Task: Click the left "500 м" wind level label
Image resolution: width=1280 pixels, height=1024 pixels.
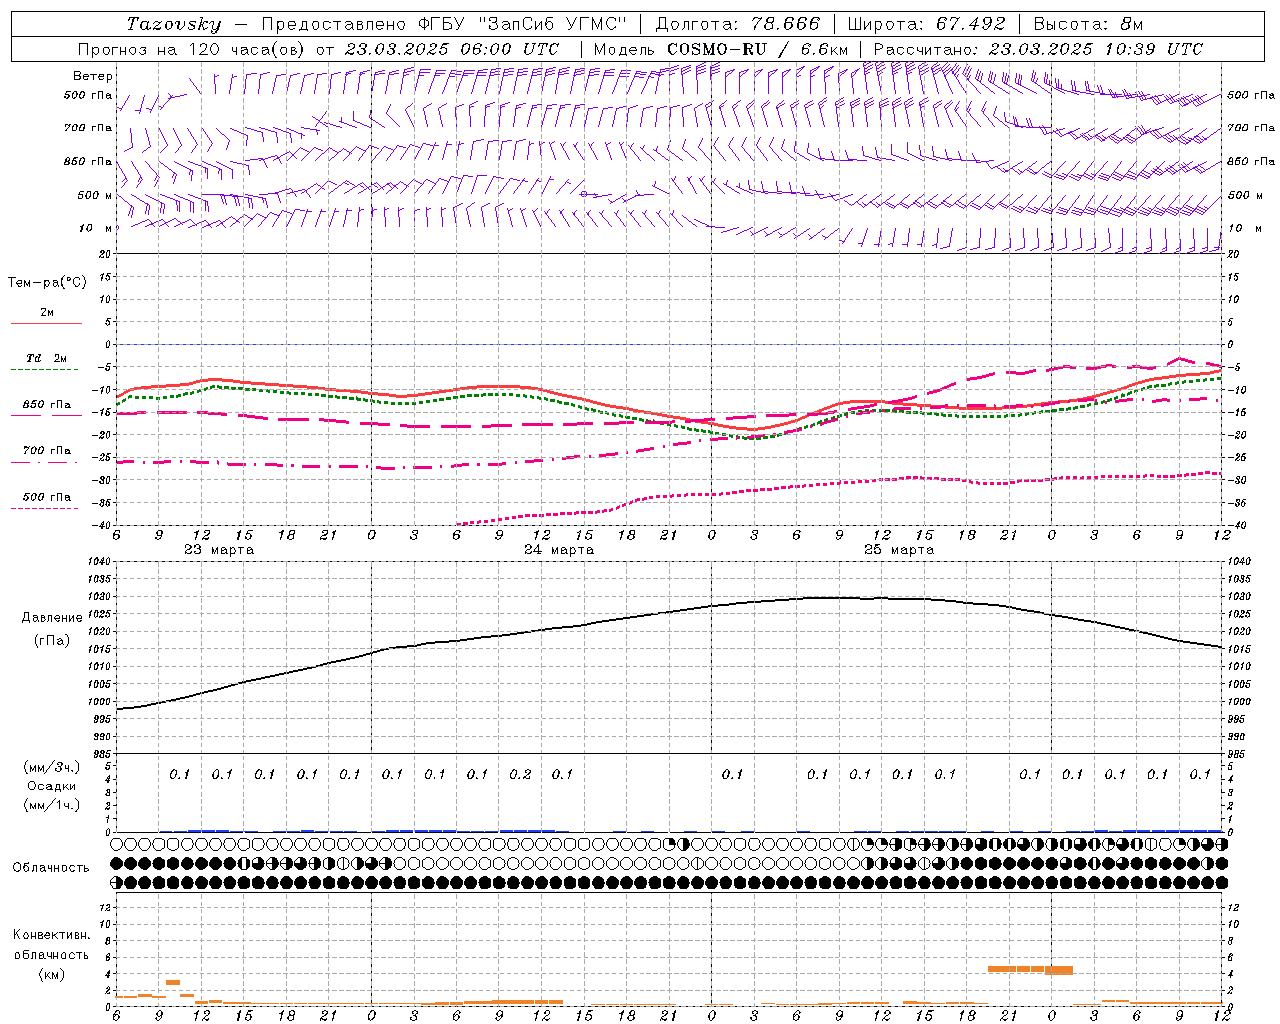Action: click(x=95, y=195)
